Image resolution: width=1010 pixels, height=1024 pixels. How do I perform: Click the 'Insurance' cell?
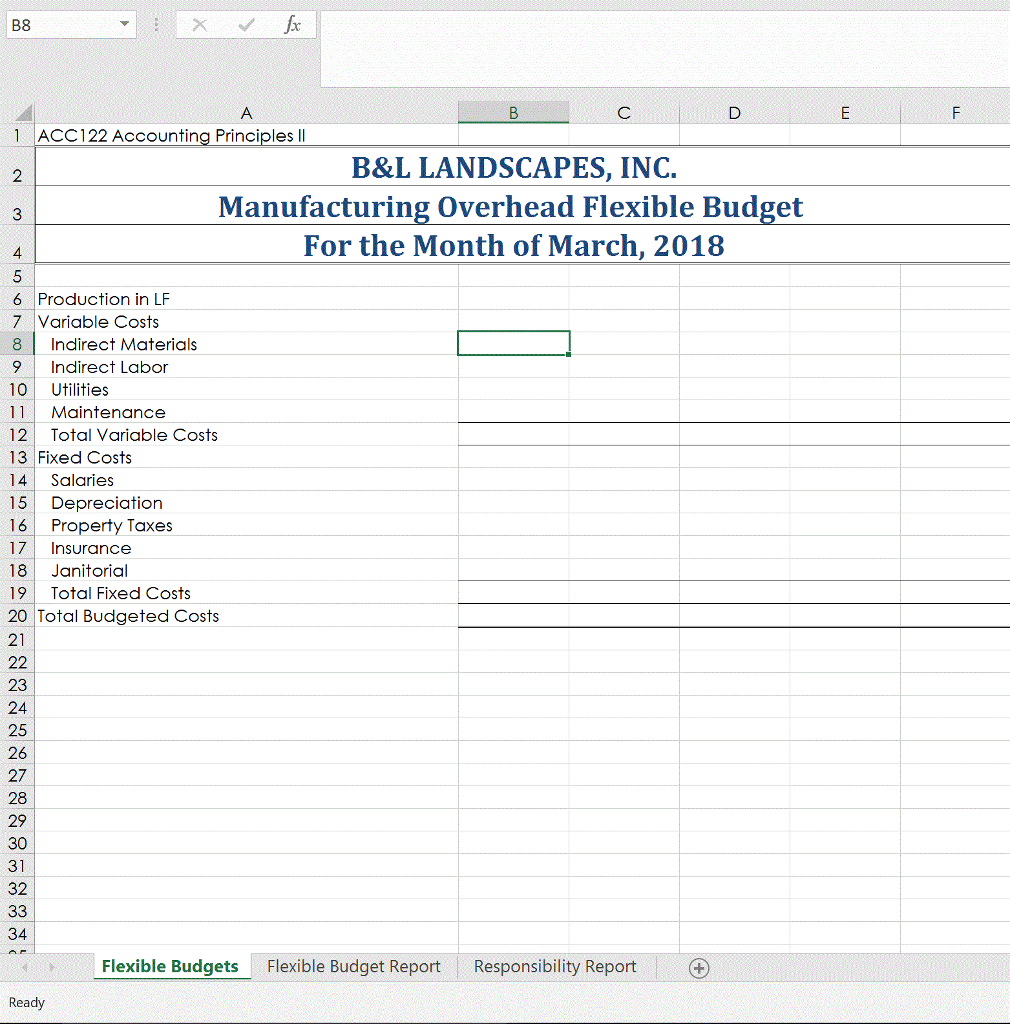tap(246, 548)
